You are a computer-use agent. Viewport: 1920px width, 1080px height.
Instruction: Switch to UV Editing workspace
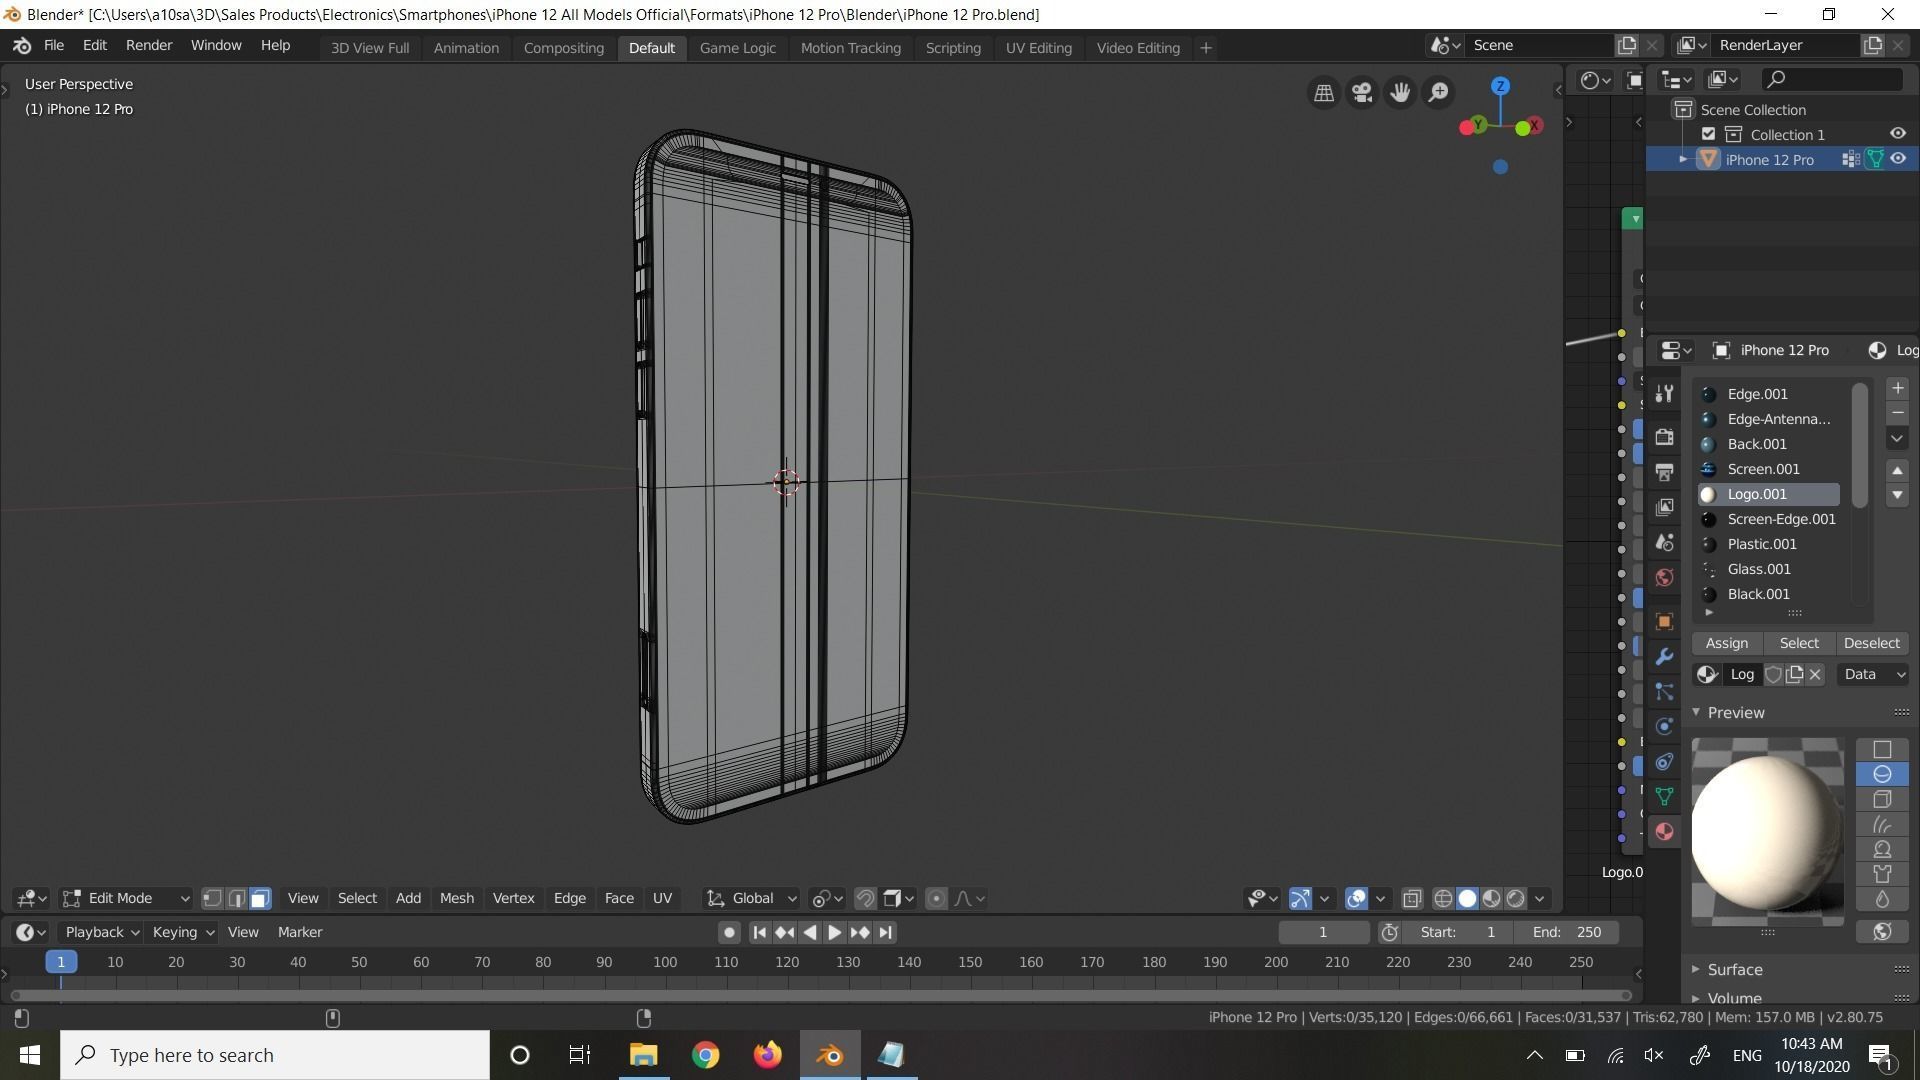point(1038,47)
